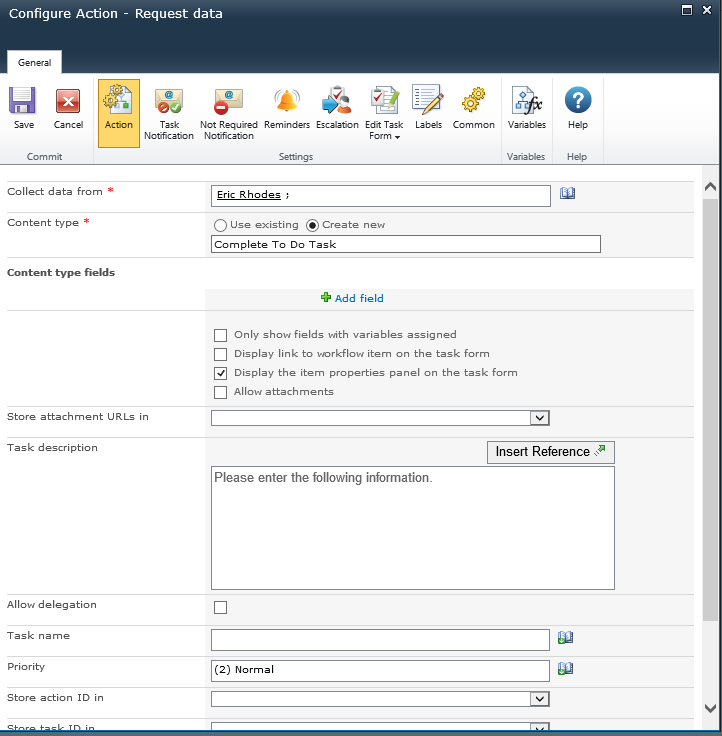Check the Allow delegation box

221,607
